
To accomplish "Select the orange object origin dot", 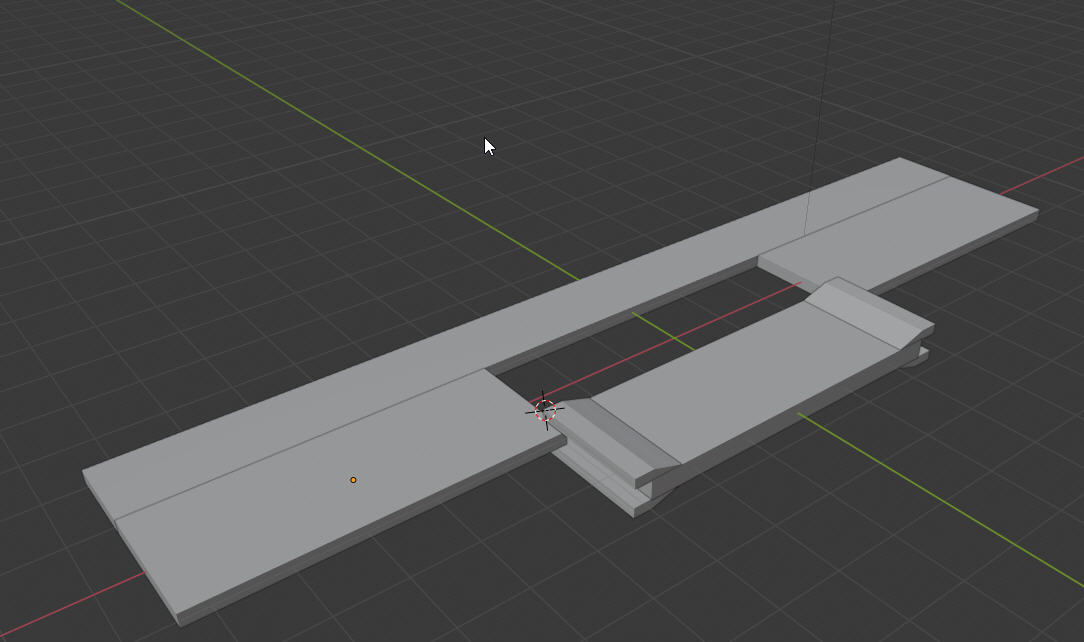I will pyautogui.click(x=353, y=481).
